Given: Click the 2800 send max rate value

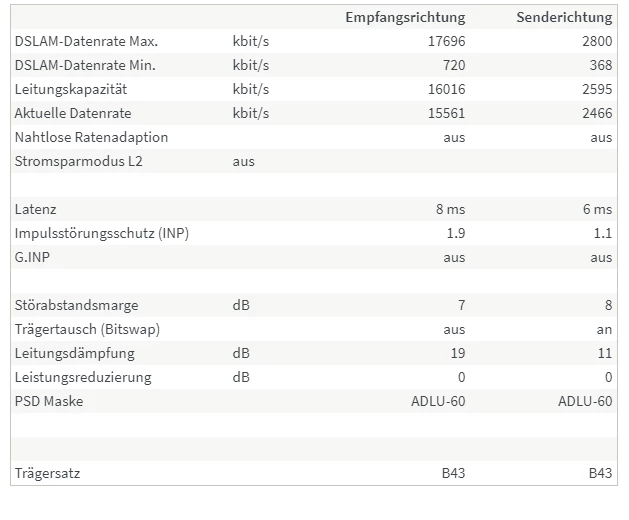Looking at the screenshot, I should 597,41.
